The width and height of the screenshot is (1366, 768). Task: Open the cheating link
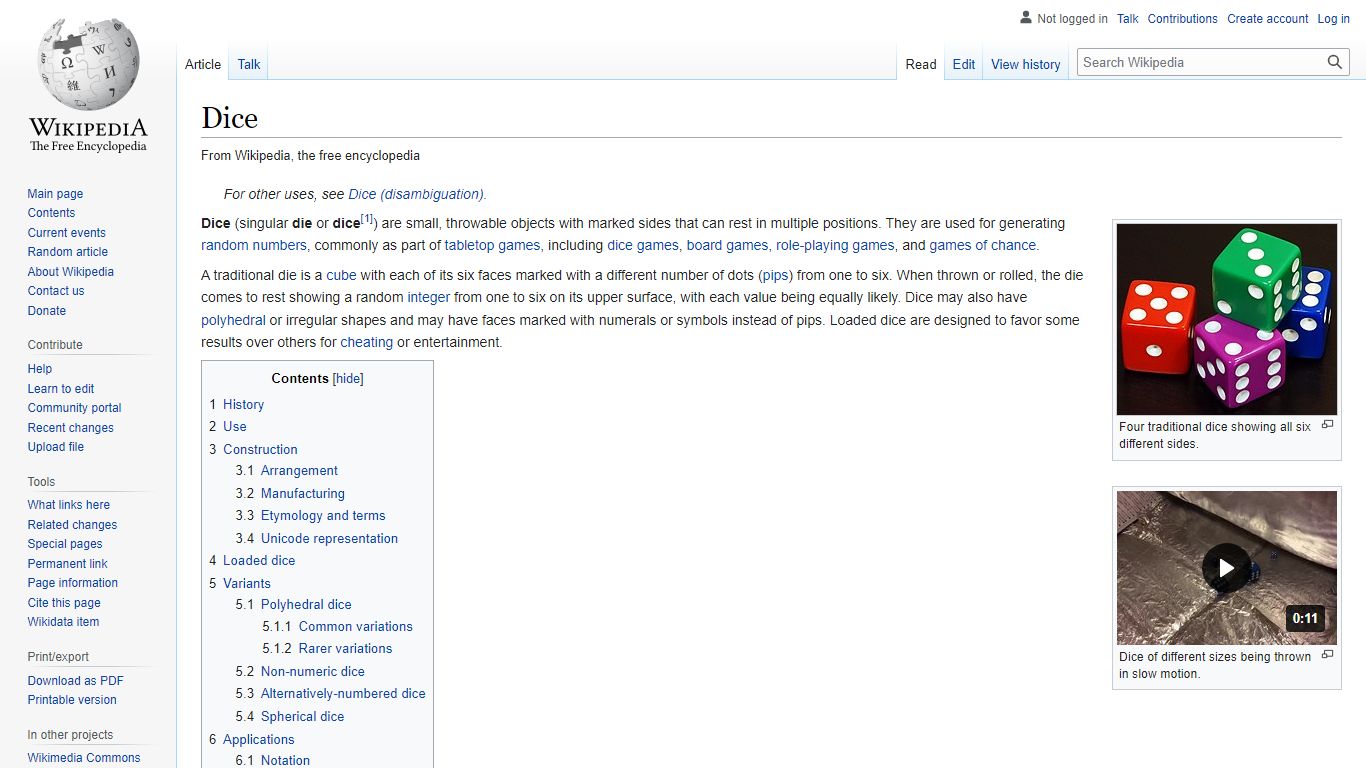tap(366, 342)
